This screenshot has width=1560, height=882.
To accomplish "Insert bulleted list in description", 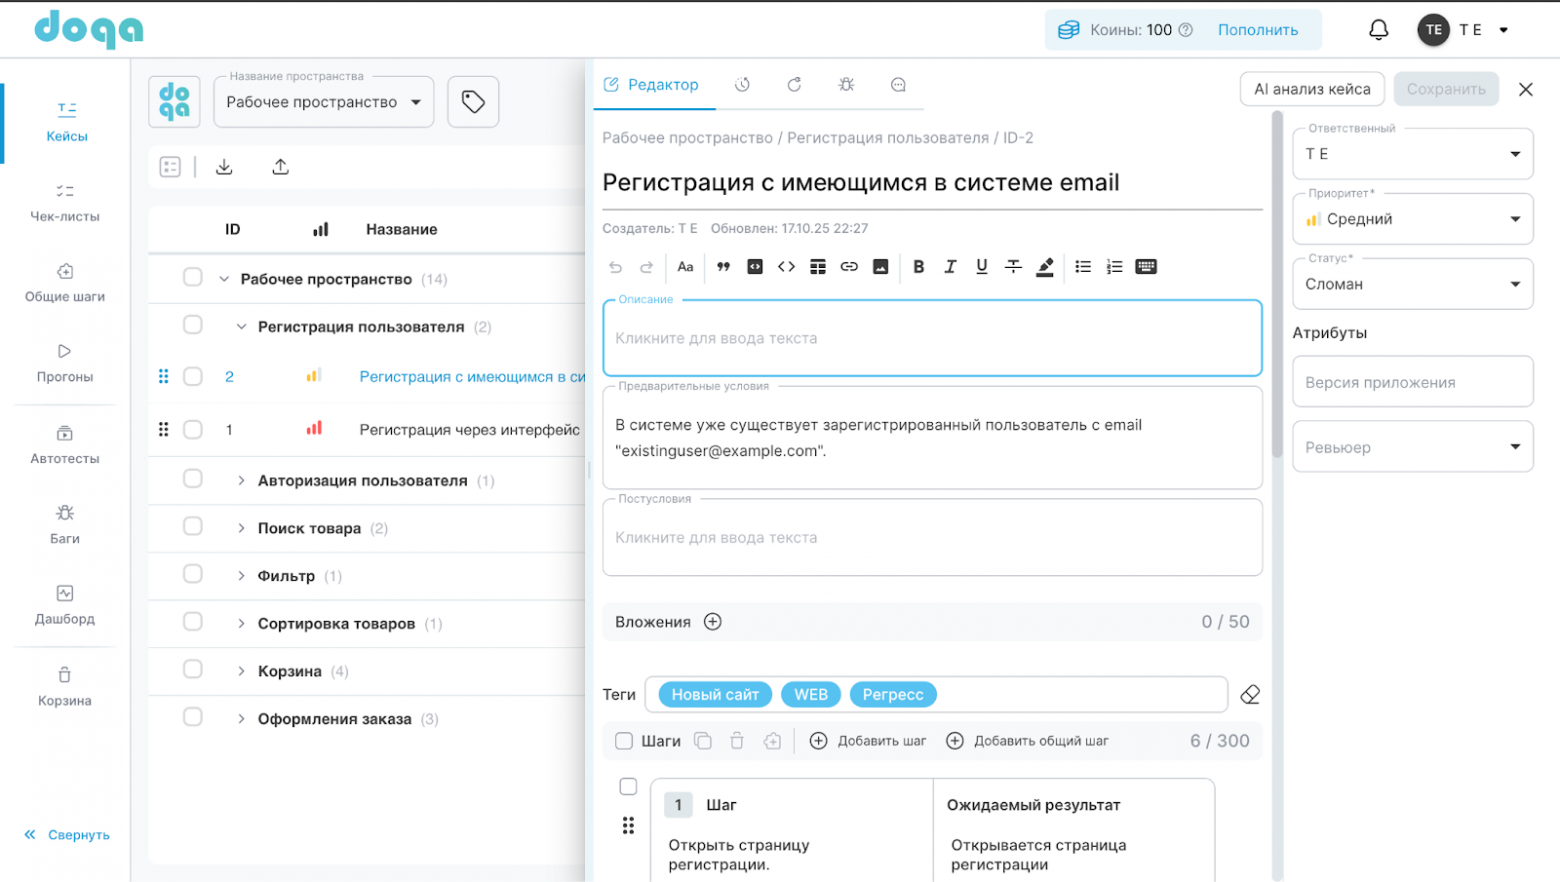I will click(x=1082, y=267).
